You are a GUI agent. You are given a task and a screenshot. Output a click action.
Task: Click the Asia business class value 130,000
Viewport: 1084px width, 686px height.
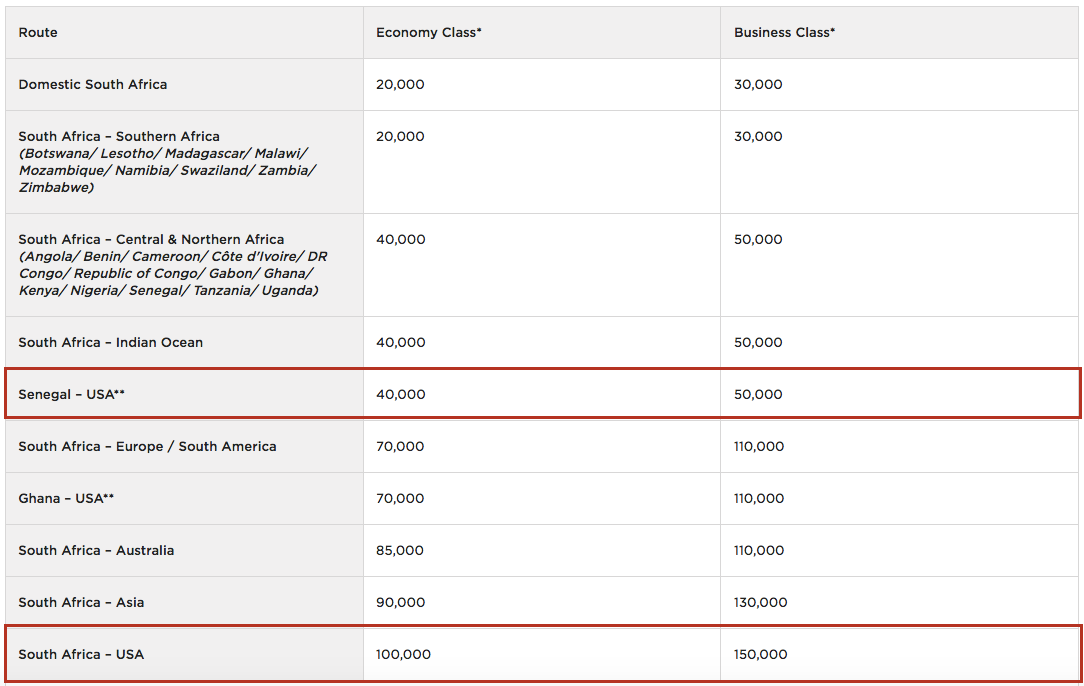pyautogui.click(x=760, y=603)
